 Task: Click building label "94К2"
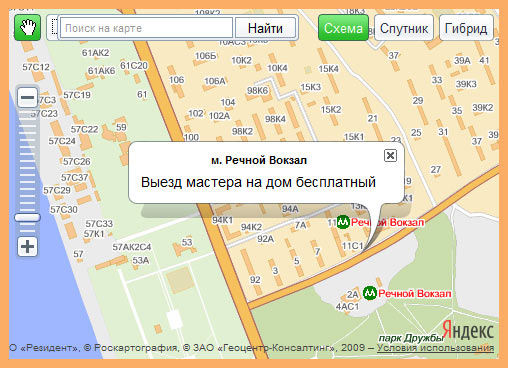tap(251, 227)
